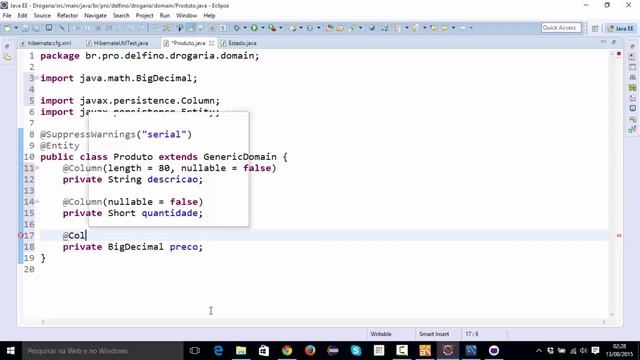This screenshot has width=640, height=360.
Task: Click the bottom icon in the right trim bar
Action: coord(632,129)
